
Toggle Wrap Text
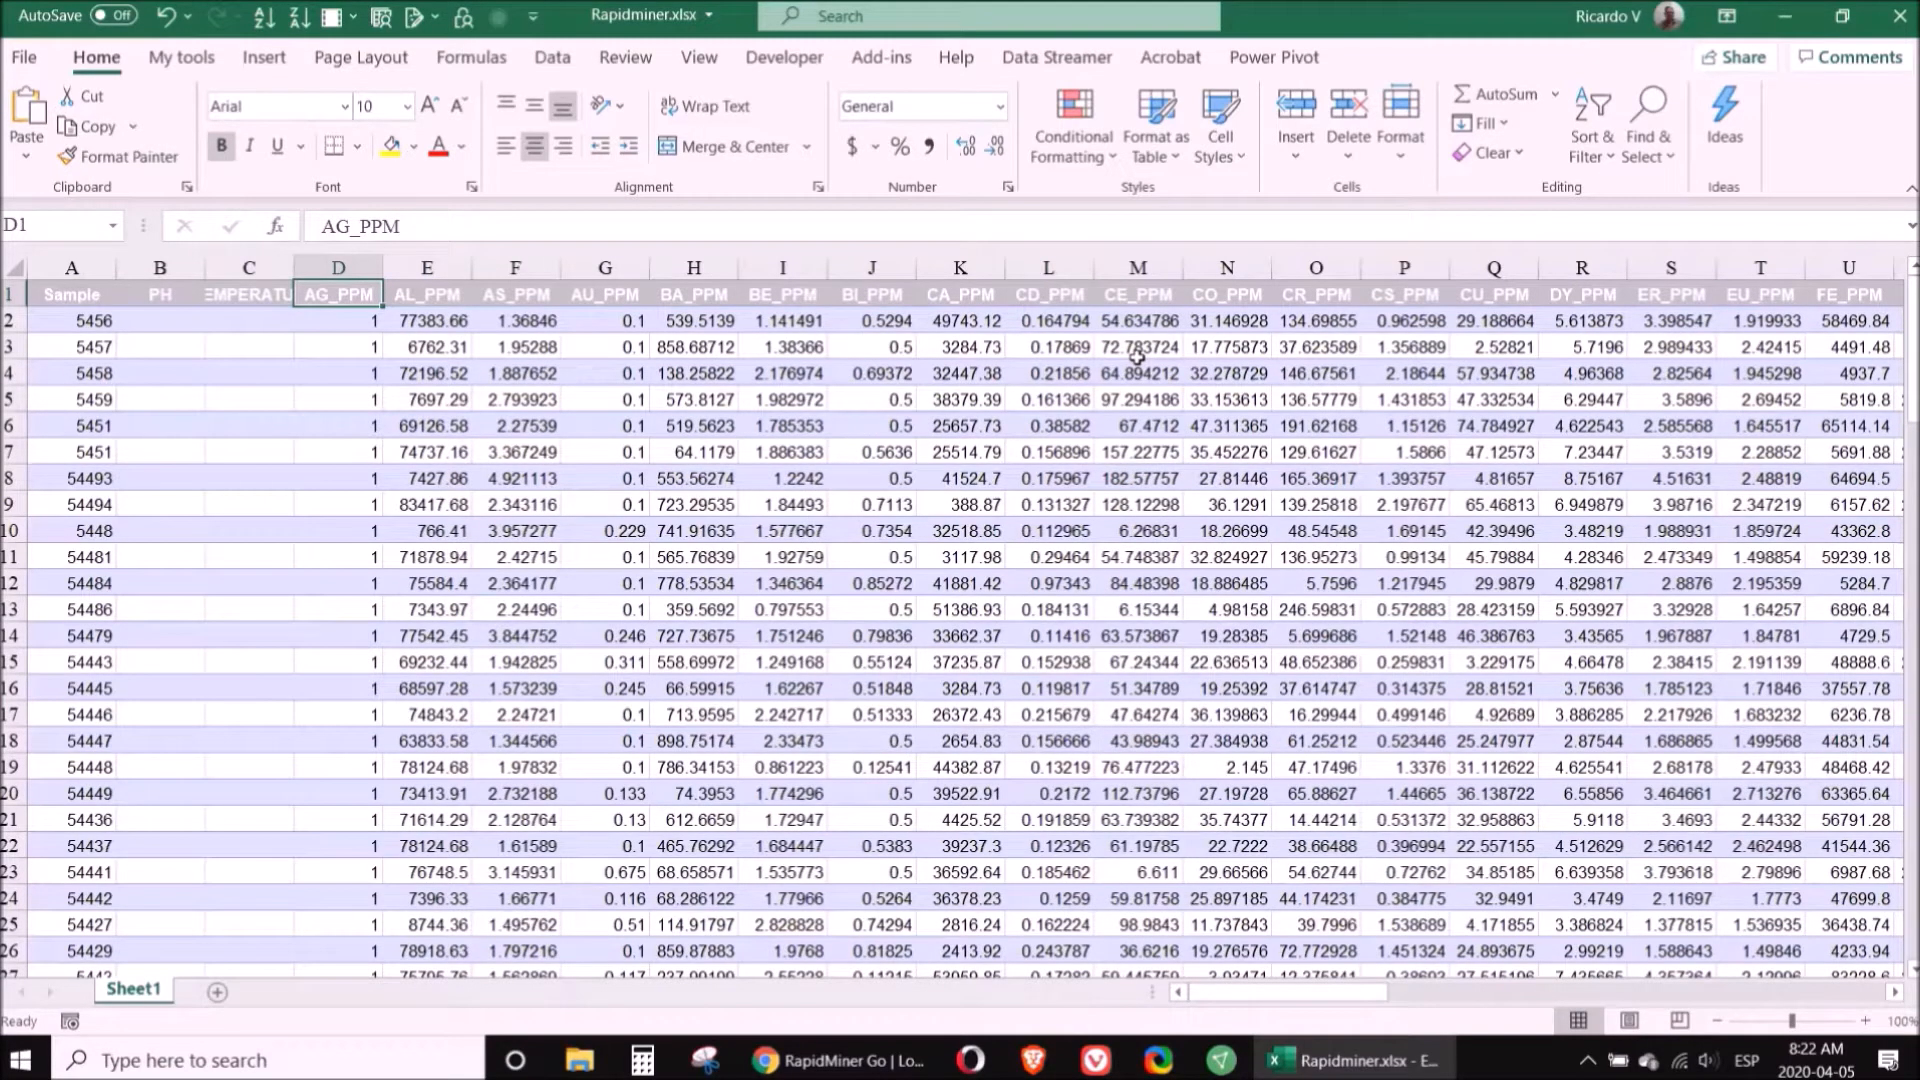pos(705,106)
